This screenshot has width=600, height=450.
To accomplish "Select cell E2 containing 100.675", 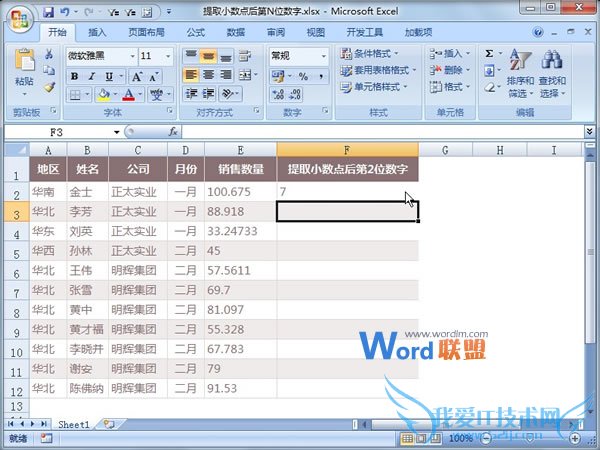I will 240,192.
